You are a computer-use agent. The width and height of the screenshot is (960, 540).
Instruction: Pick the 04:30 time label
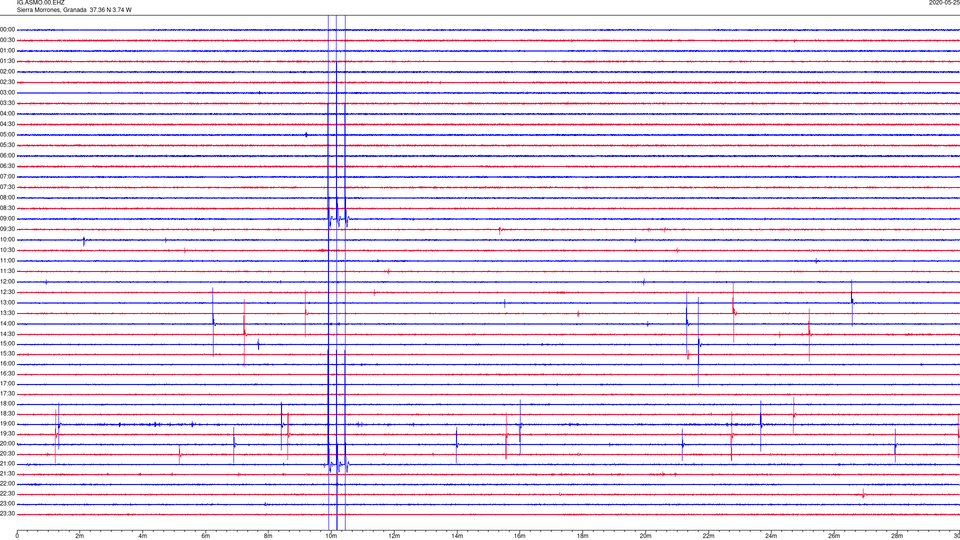tap(7, 124)
